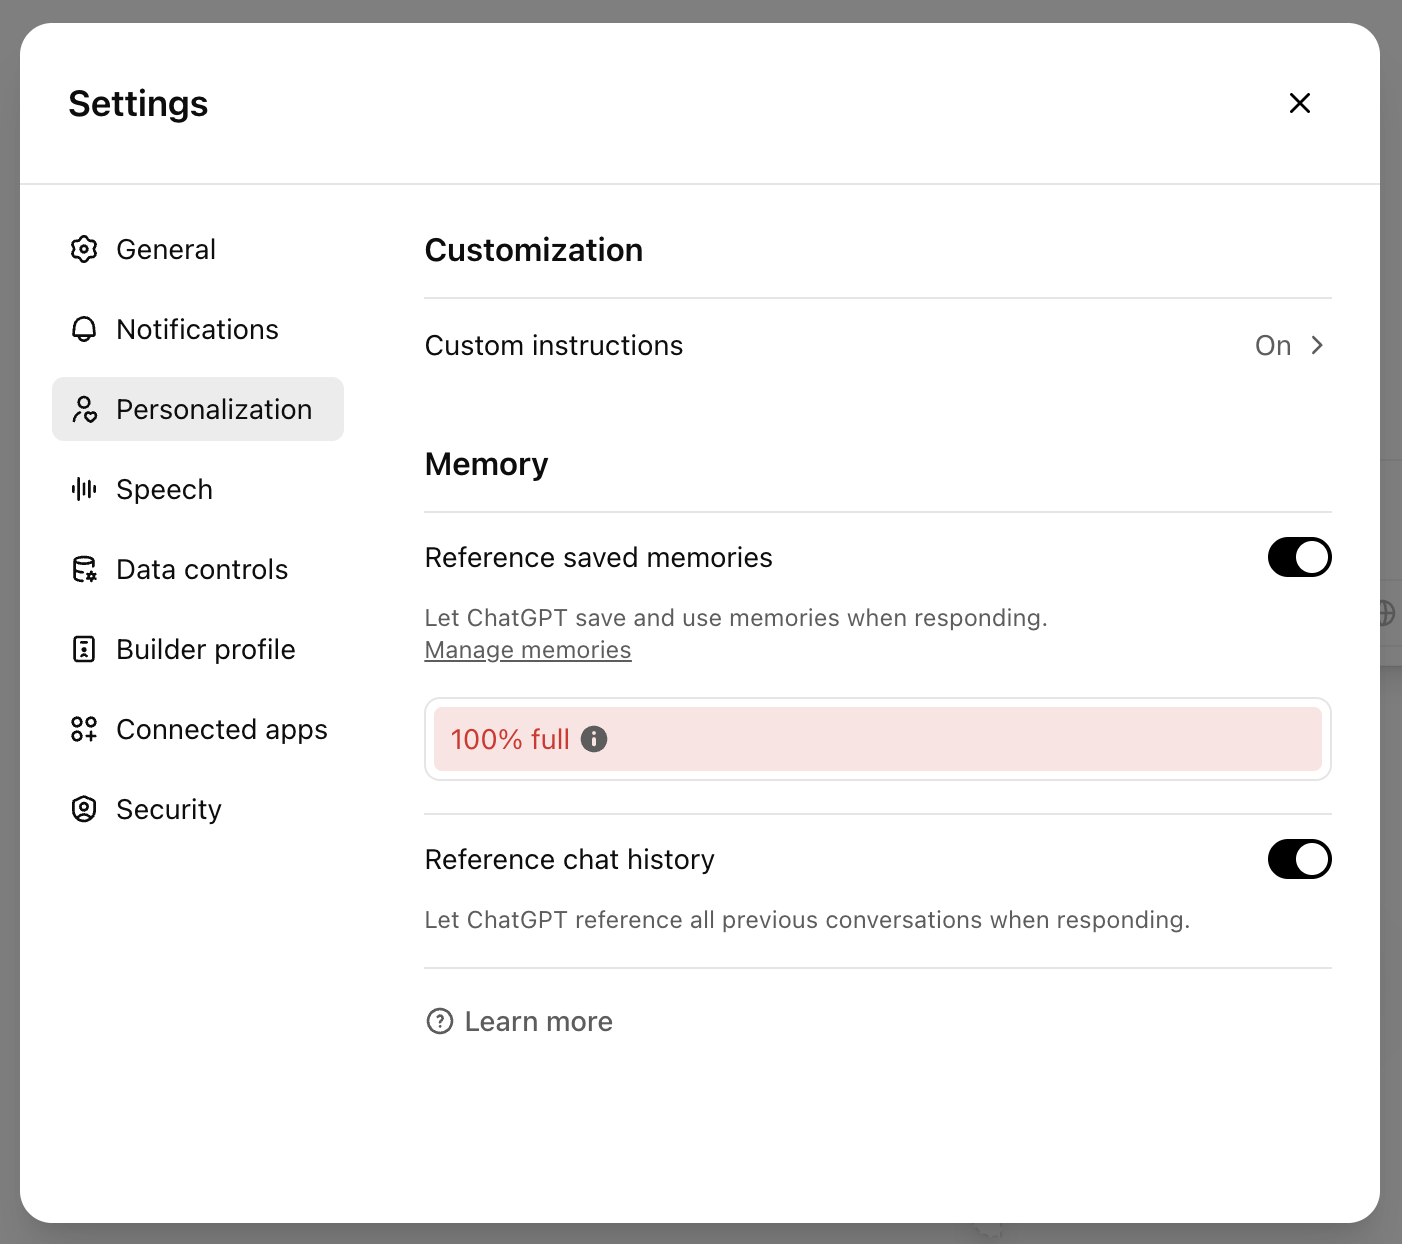Open the Data controls tab
Viewport: 1402px width, 1244px height.
point(198,569)
